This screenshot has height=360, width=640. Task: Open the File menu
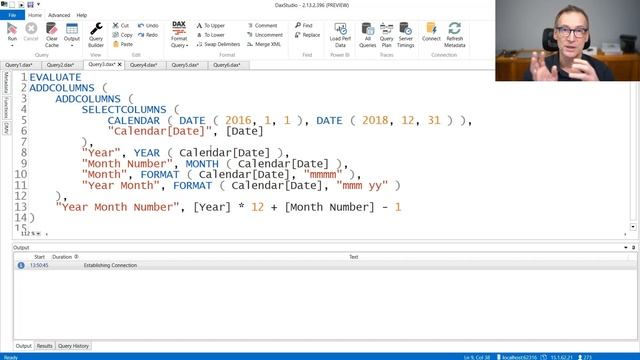pyautogui.click(x=12, y=15)
